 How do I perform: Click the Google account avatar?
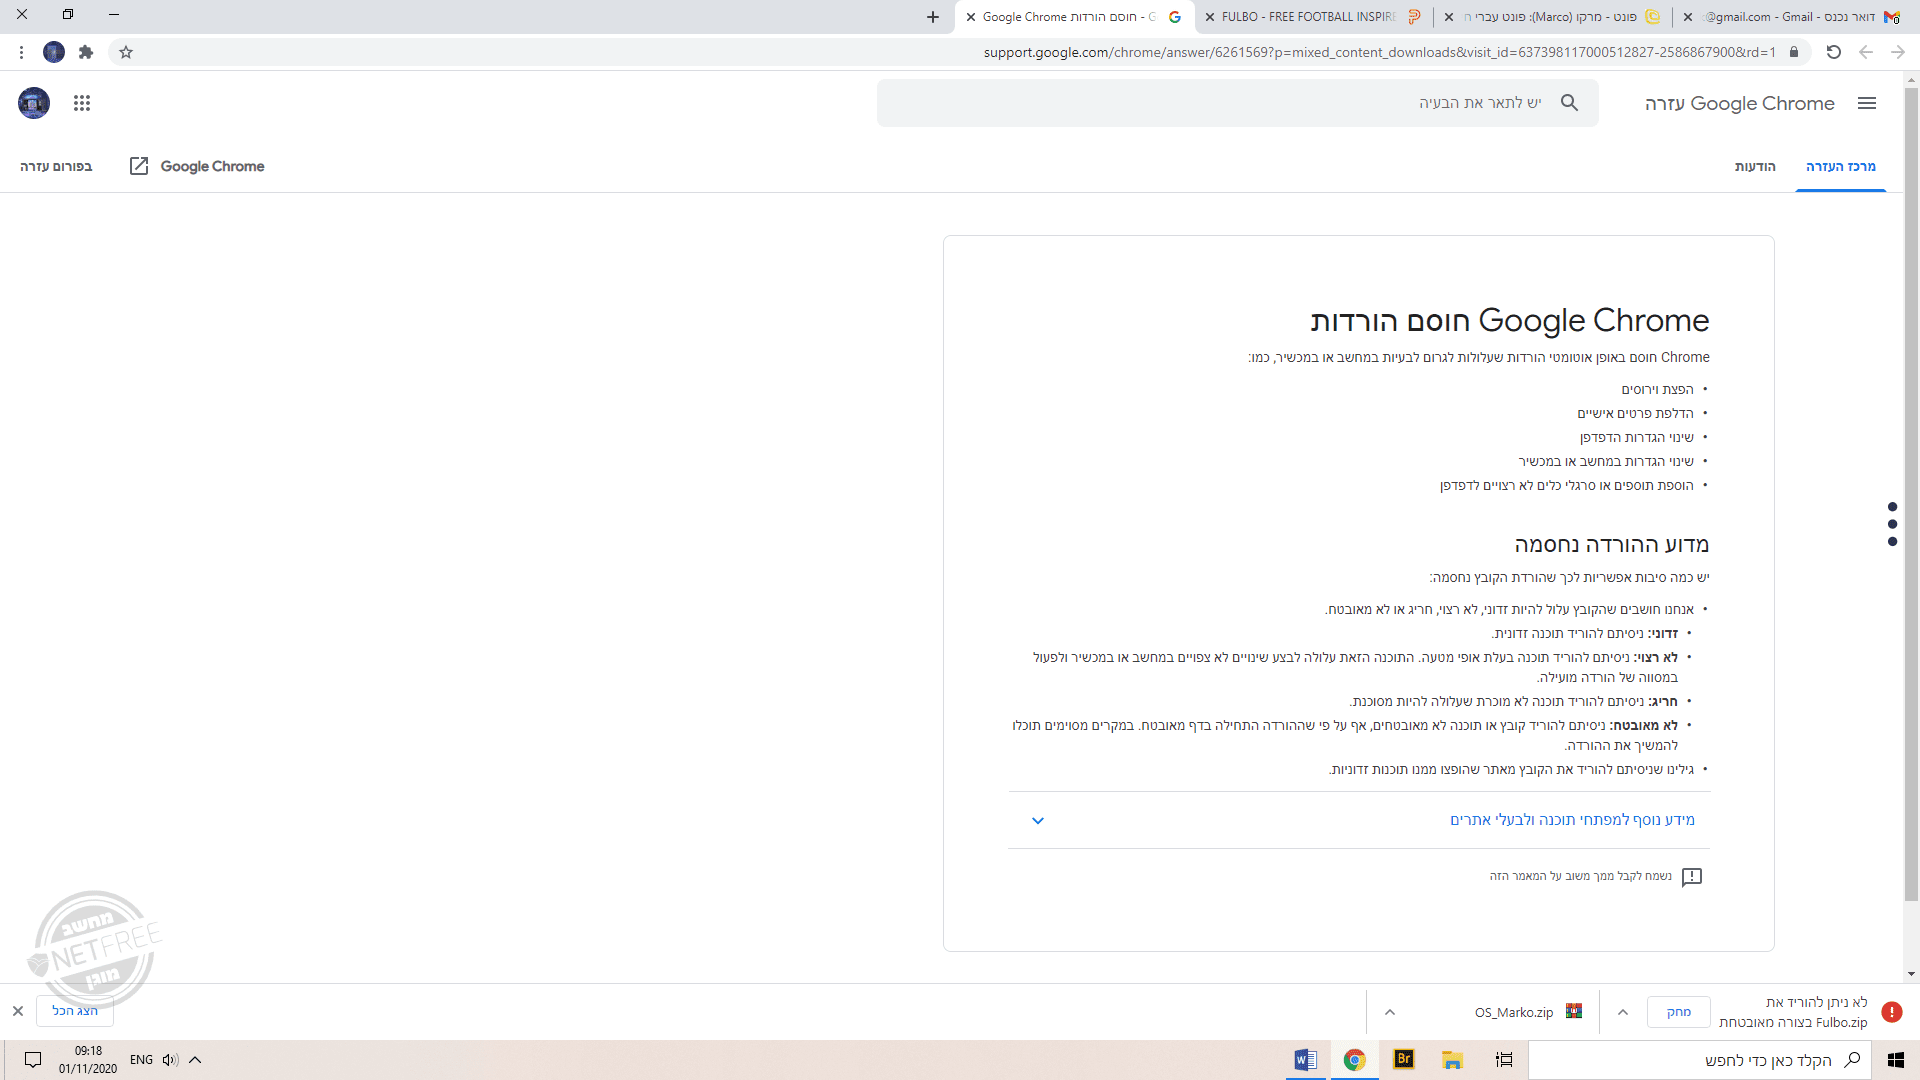pyautogui.click(x=34, y=103)
